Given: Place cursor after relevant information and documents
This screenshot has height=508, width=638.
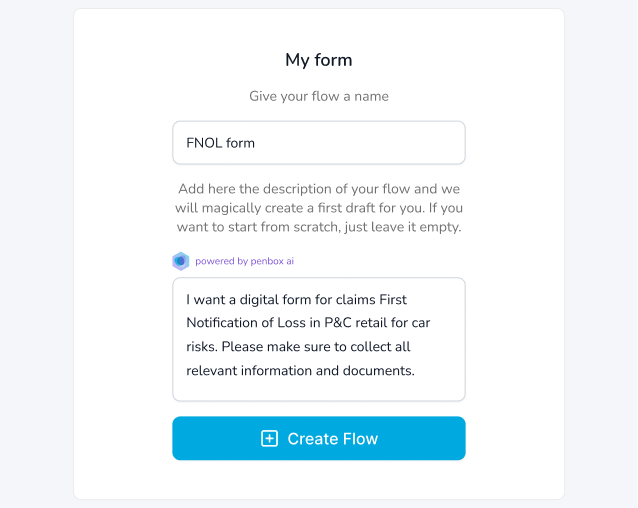Looking at the screenshot, I should [x=415, y=371].
